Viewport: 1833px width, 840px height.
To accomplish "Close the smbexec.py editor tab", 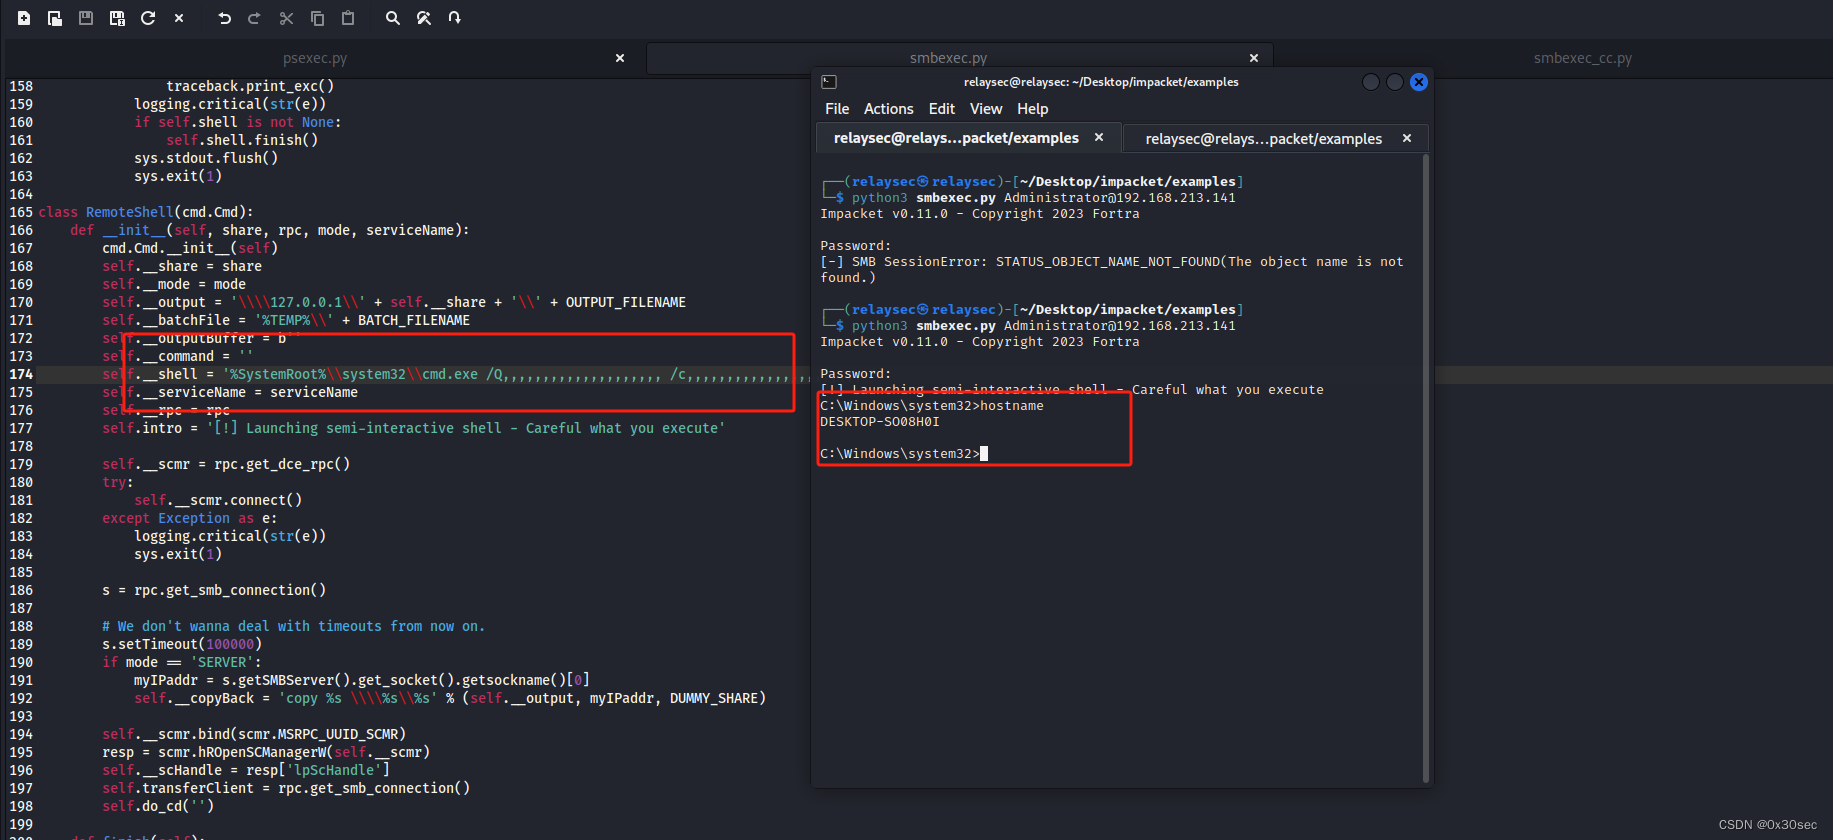I will tap(1254, 58).
